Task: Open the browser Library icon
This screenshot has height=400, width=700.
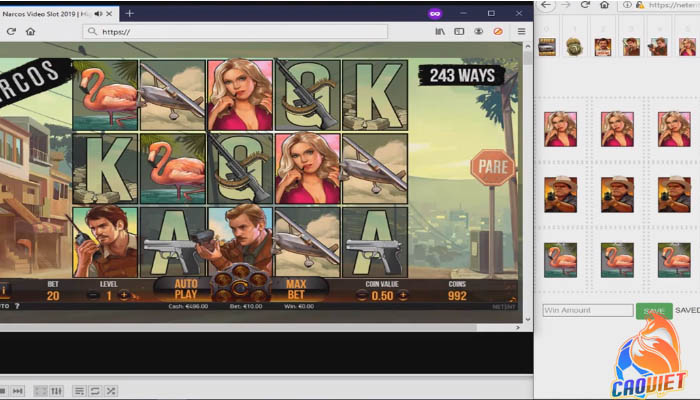Action: [x=440, y=31]
